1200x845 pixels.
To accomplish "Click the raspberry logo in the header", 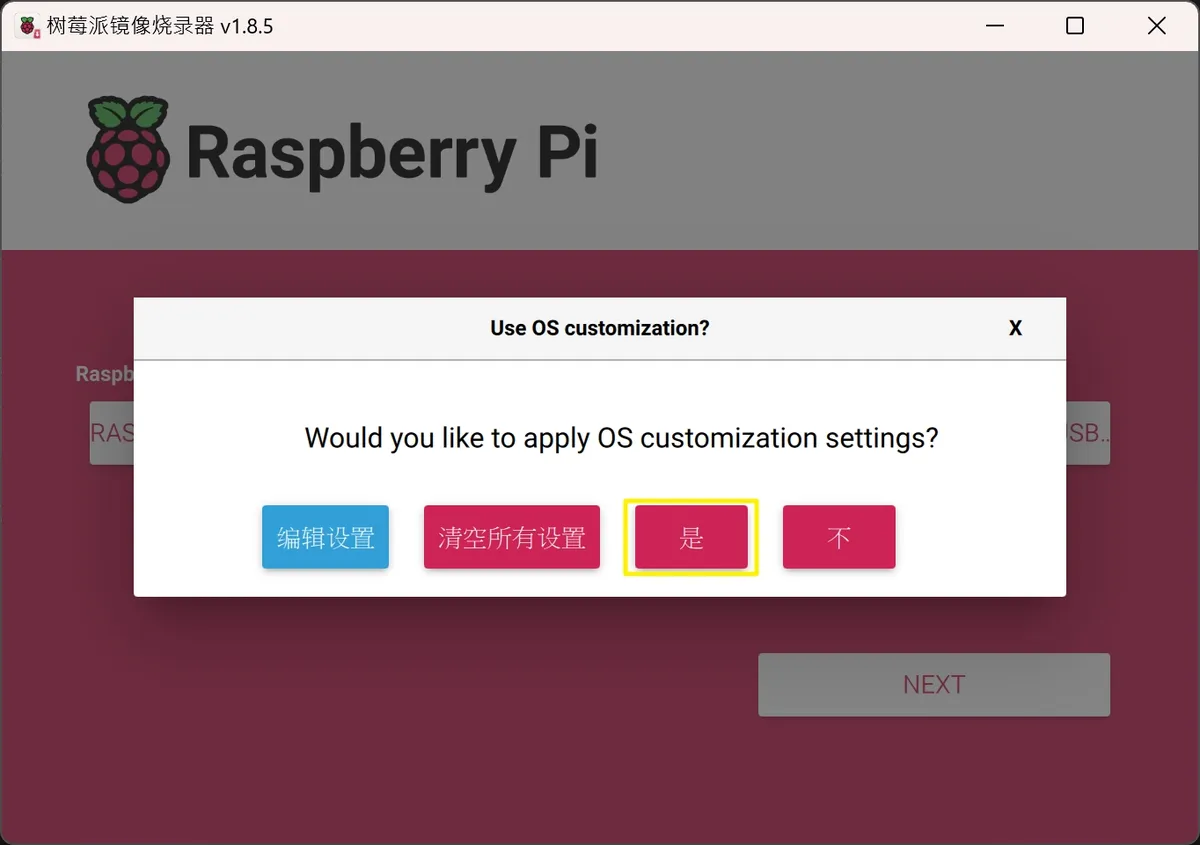I will tap(128, 149).
